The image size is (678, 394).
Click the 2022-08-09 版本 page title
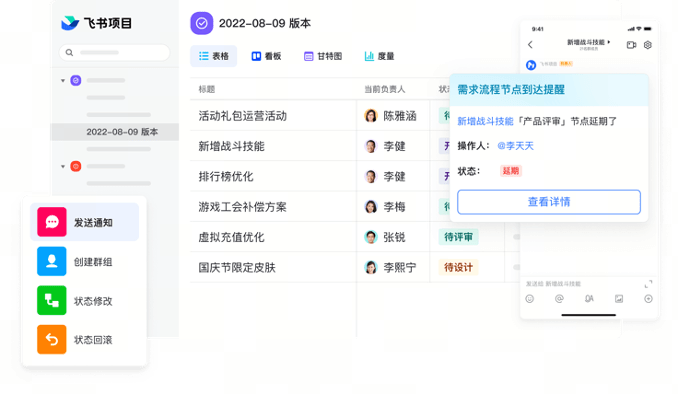(x=265, y=23)
